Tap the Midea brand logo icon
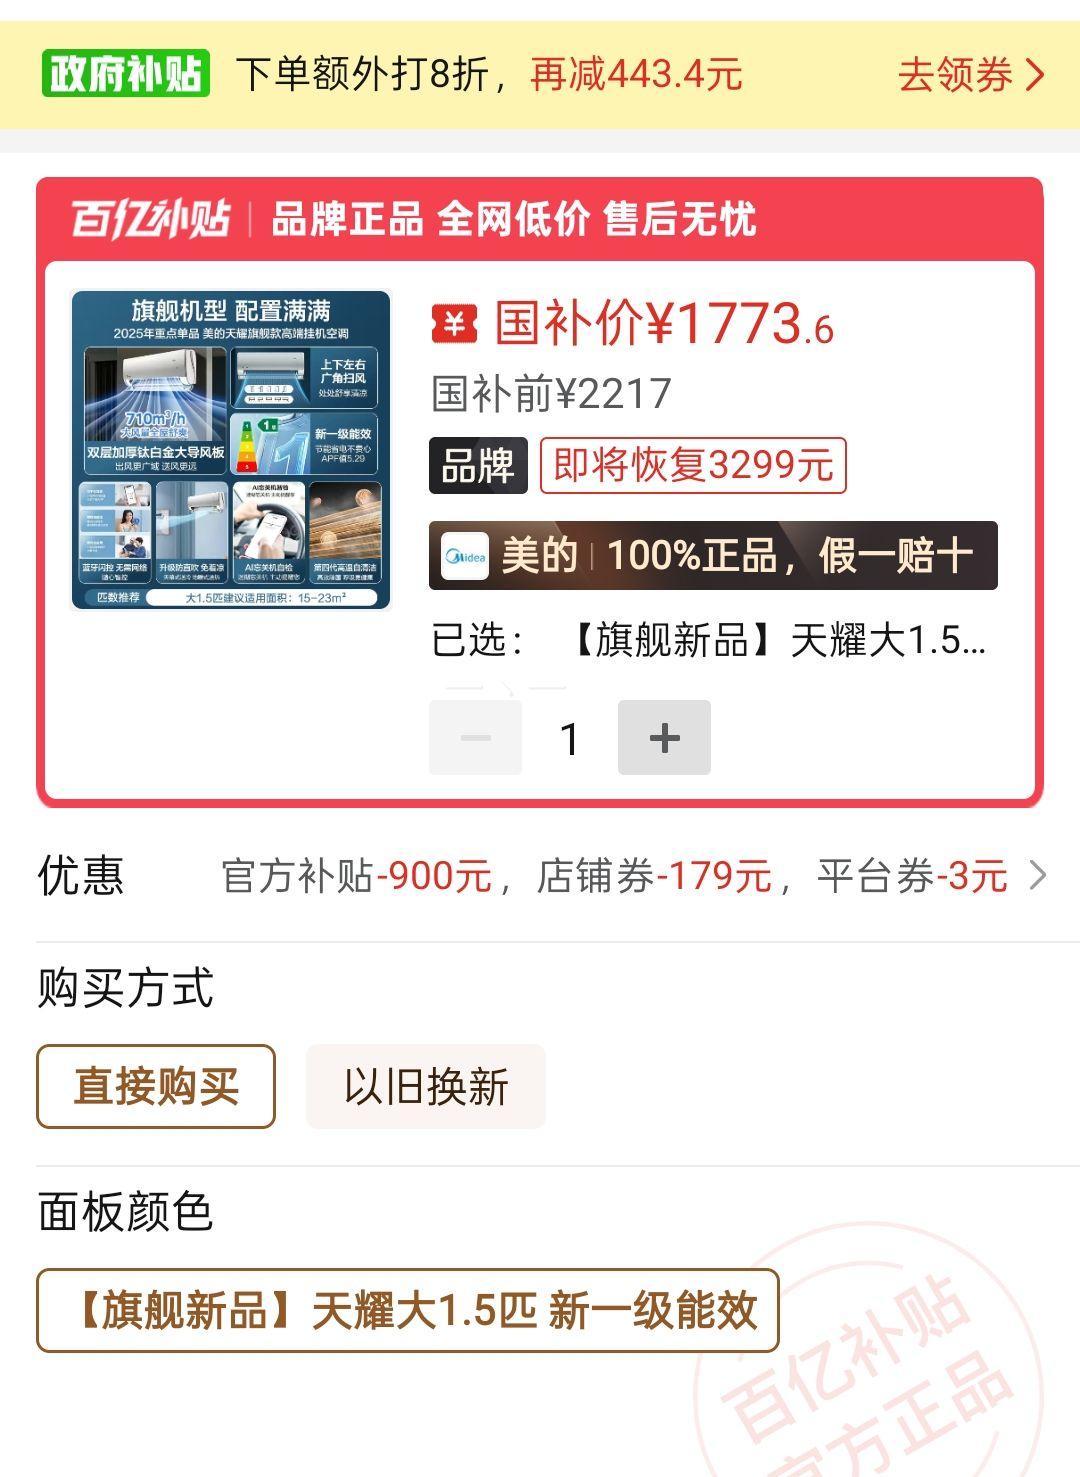 465,556
